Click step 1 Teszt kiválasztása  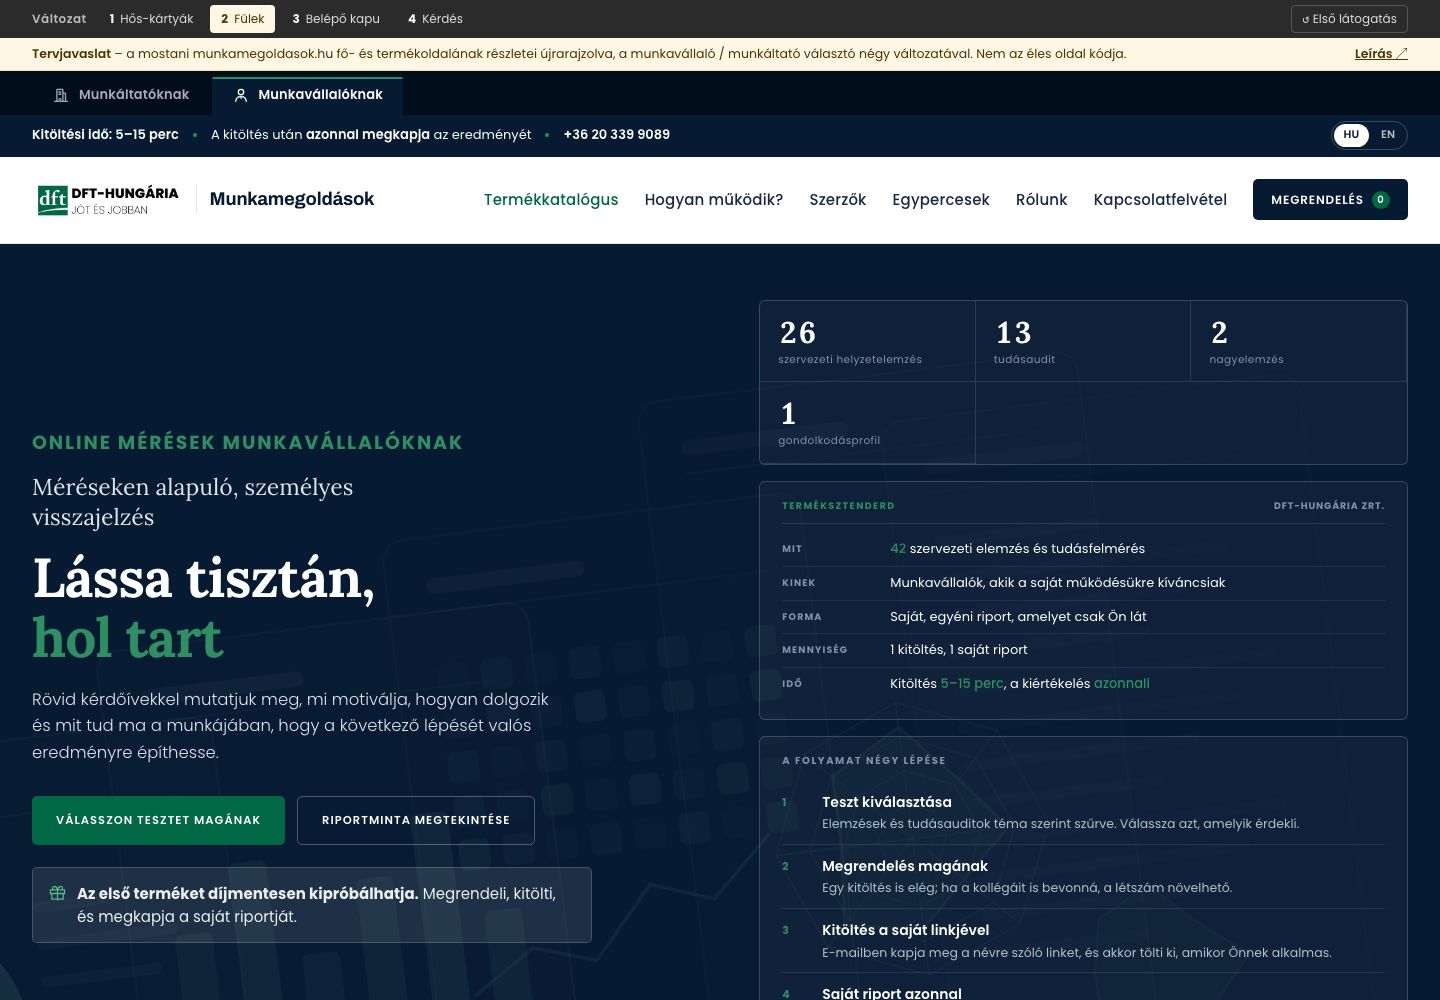click(x=1083, y=812)
